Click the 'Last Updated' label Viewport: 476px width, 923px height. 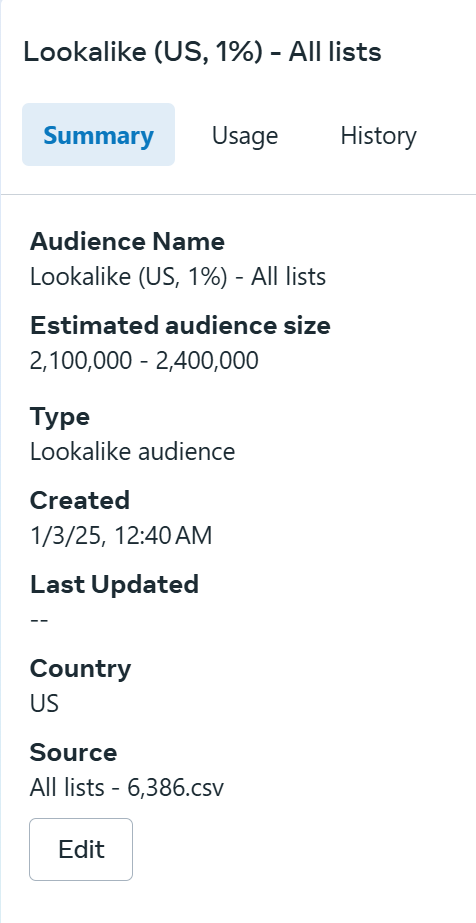(x=114, y=585)
